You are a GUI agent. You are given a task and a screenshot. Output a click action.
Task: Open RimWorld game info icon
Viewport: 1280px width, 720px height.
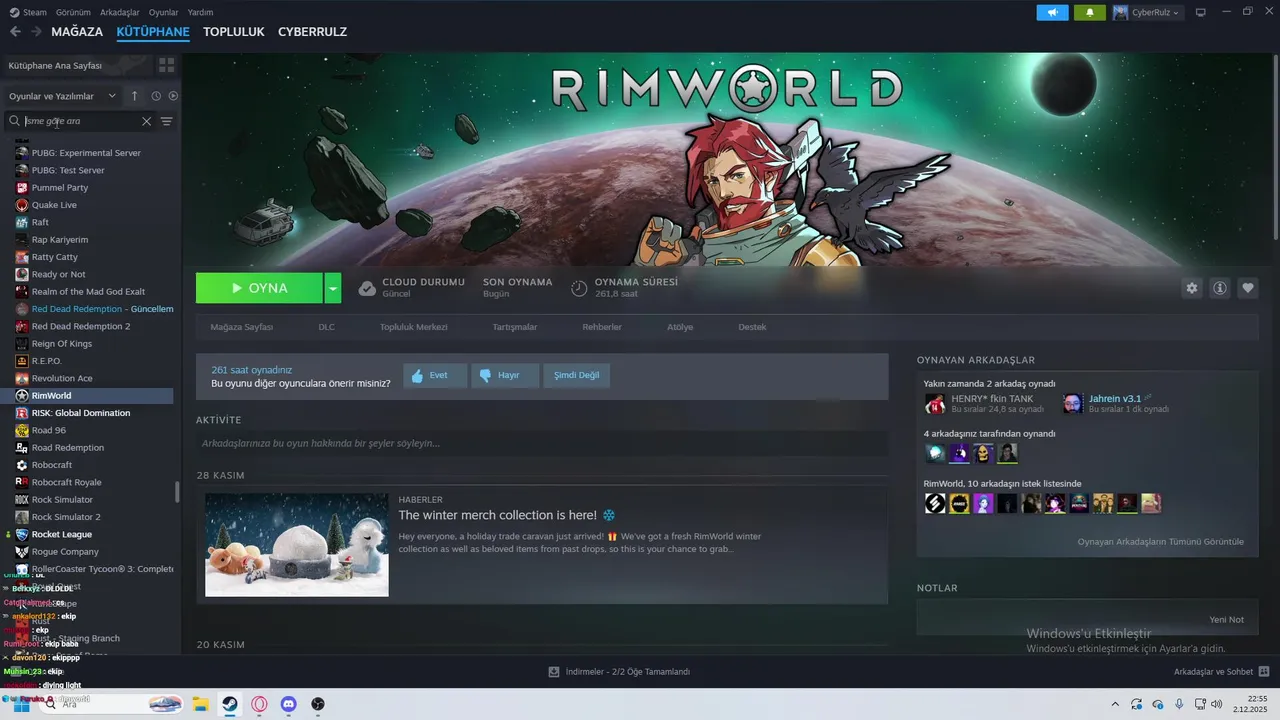(1220, 288)
